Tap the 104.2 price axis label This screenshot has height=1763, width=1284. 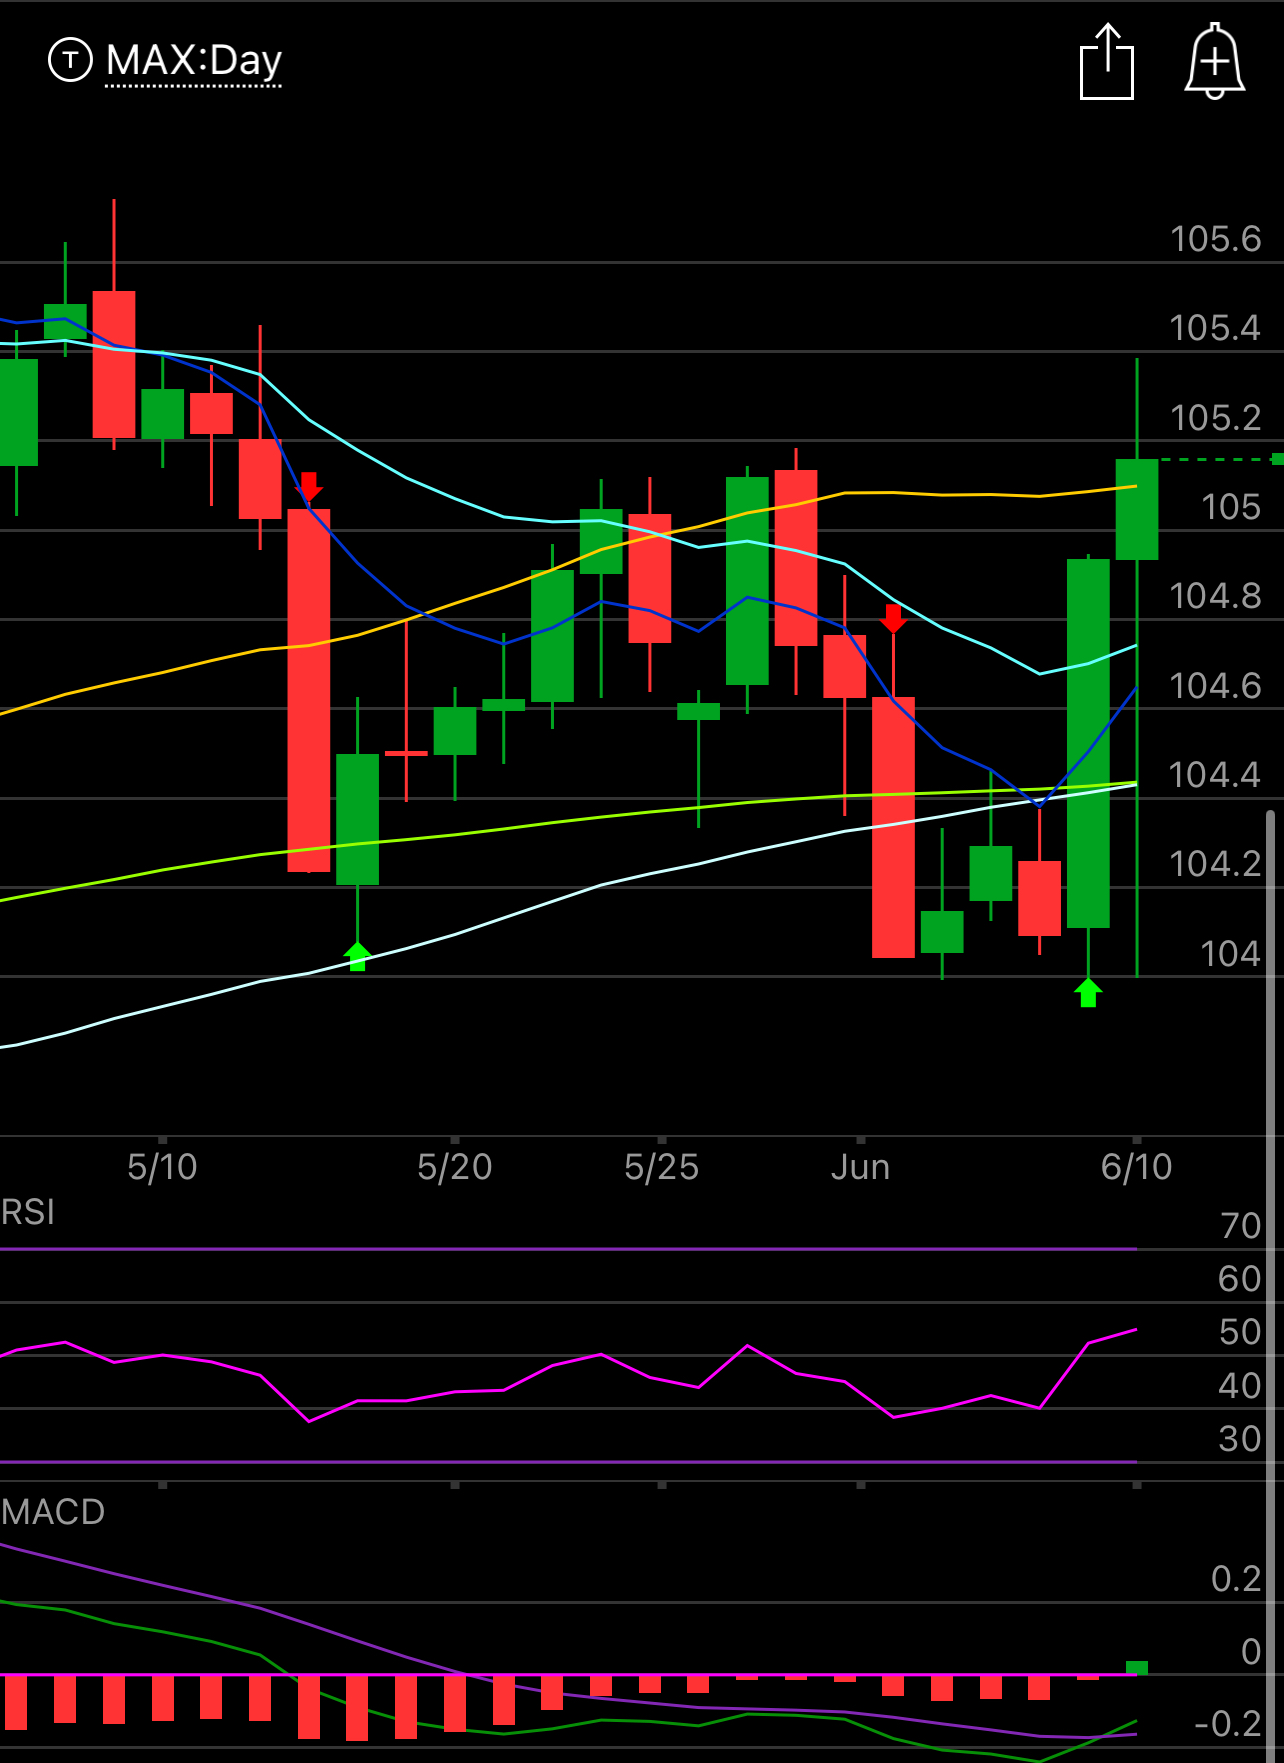pos(1215,864)
